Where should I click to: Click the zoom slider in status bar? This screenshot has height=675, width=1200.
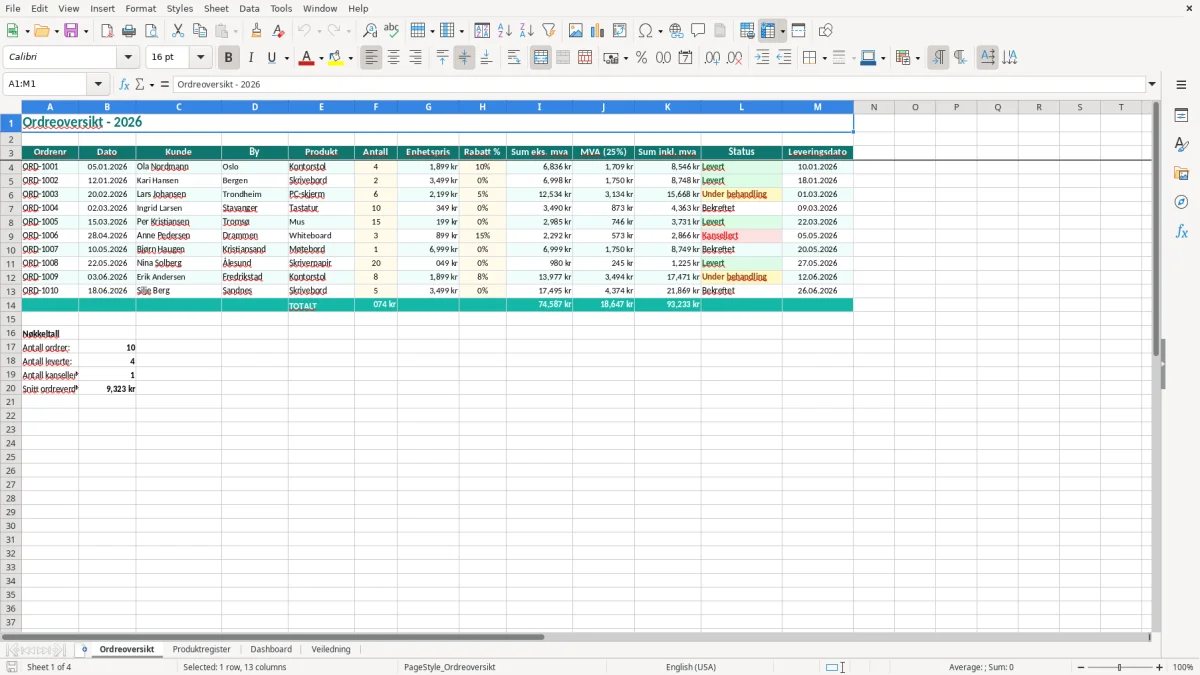[x=1119, y=667]
